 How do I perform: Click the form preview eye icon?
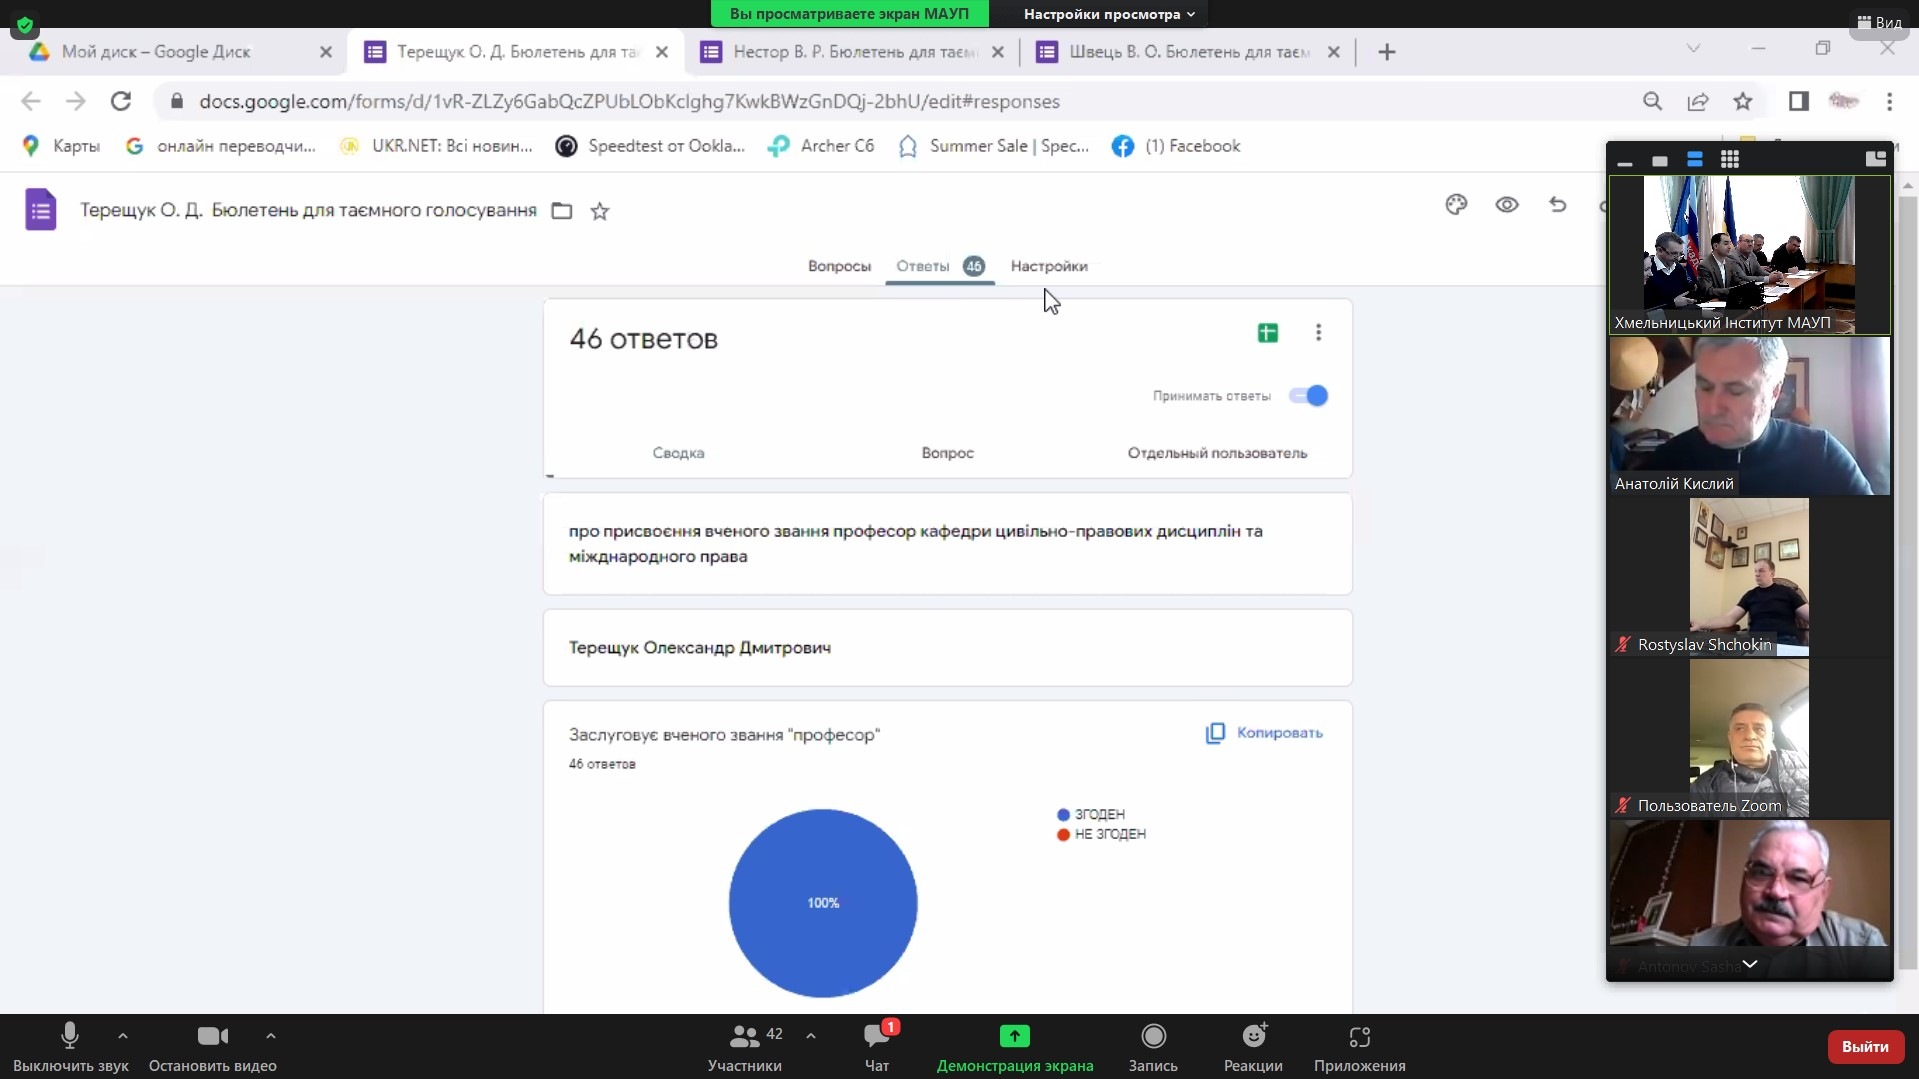click(x=1506, y=205)
